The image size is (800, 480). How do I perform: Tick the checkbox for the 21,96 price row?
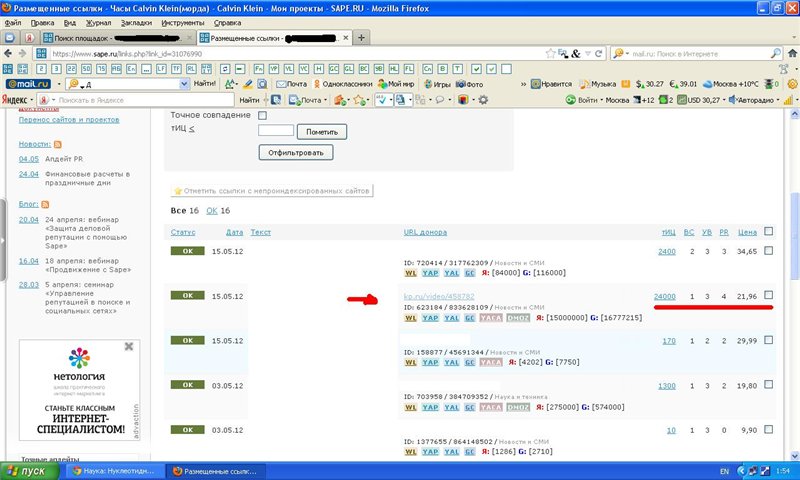pyautogui.click(x=768, y=295)
